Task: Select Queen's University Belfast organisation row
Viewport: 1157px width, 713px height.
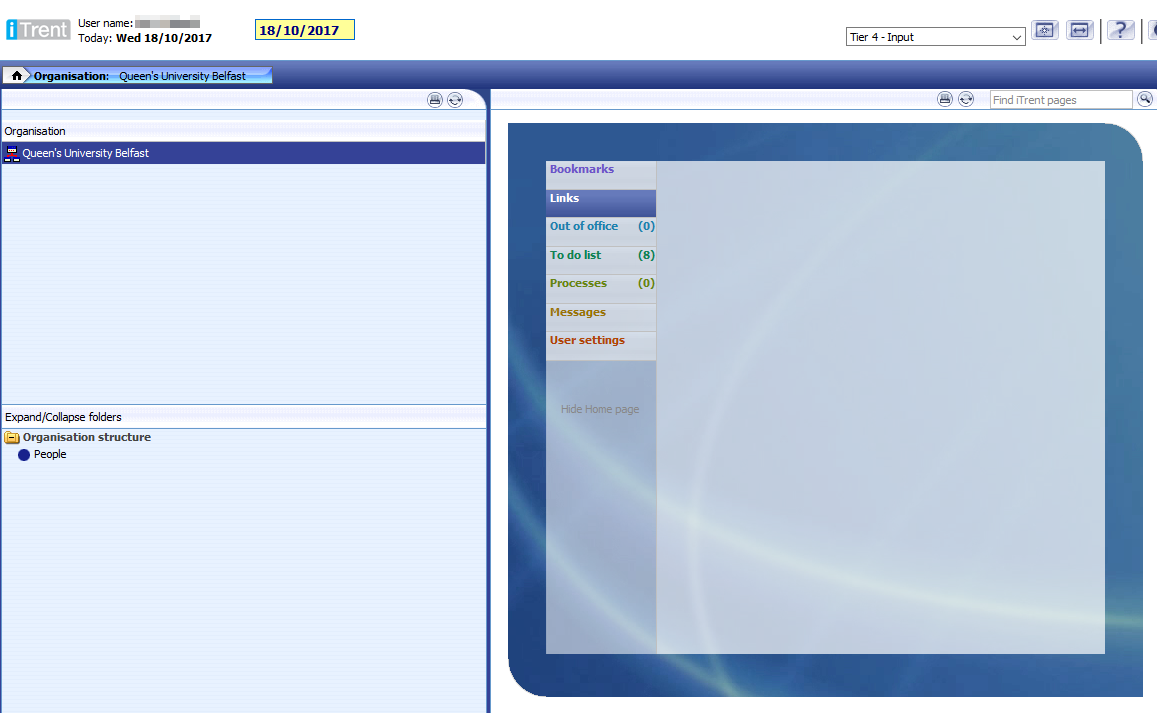Action: tap(85, 153)
